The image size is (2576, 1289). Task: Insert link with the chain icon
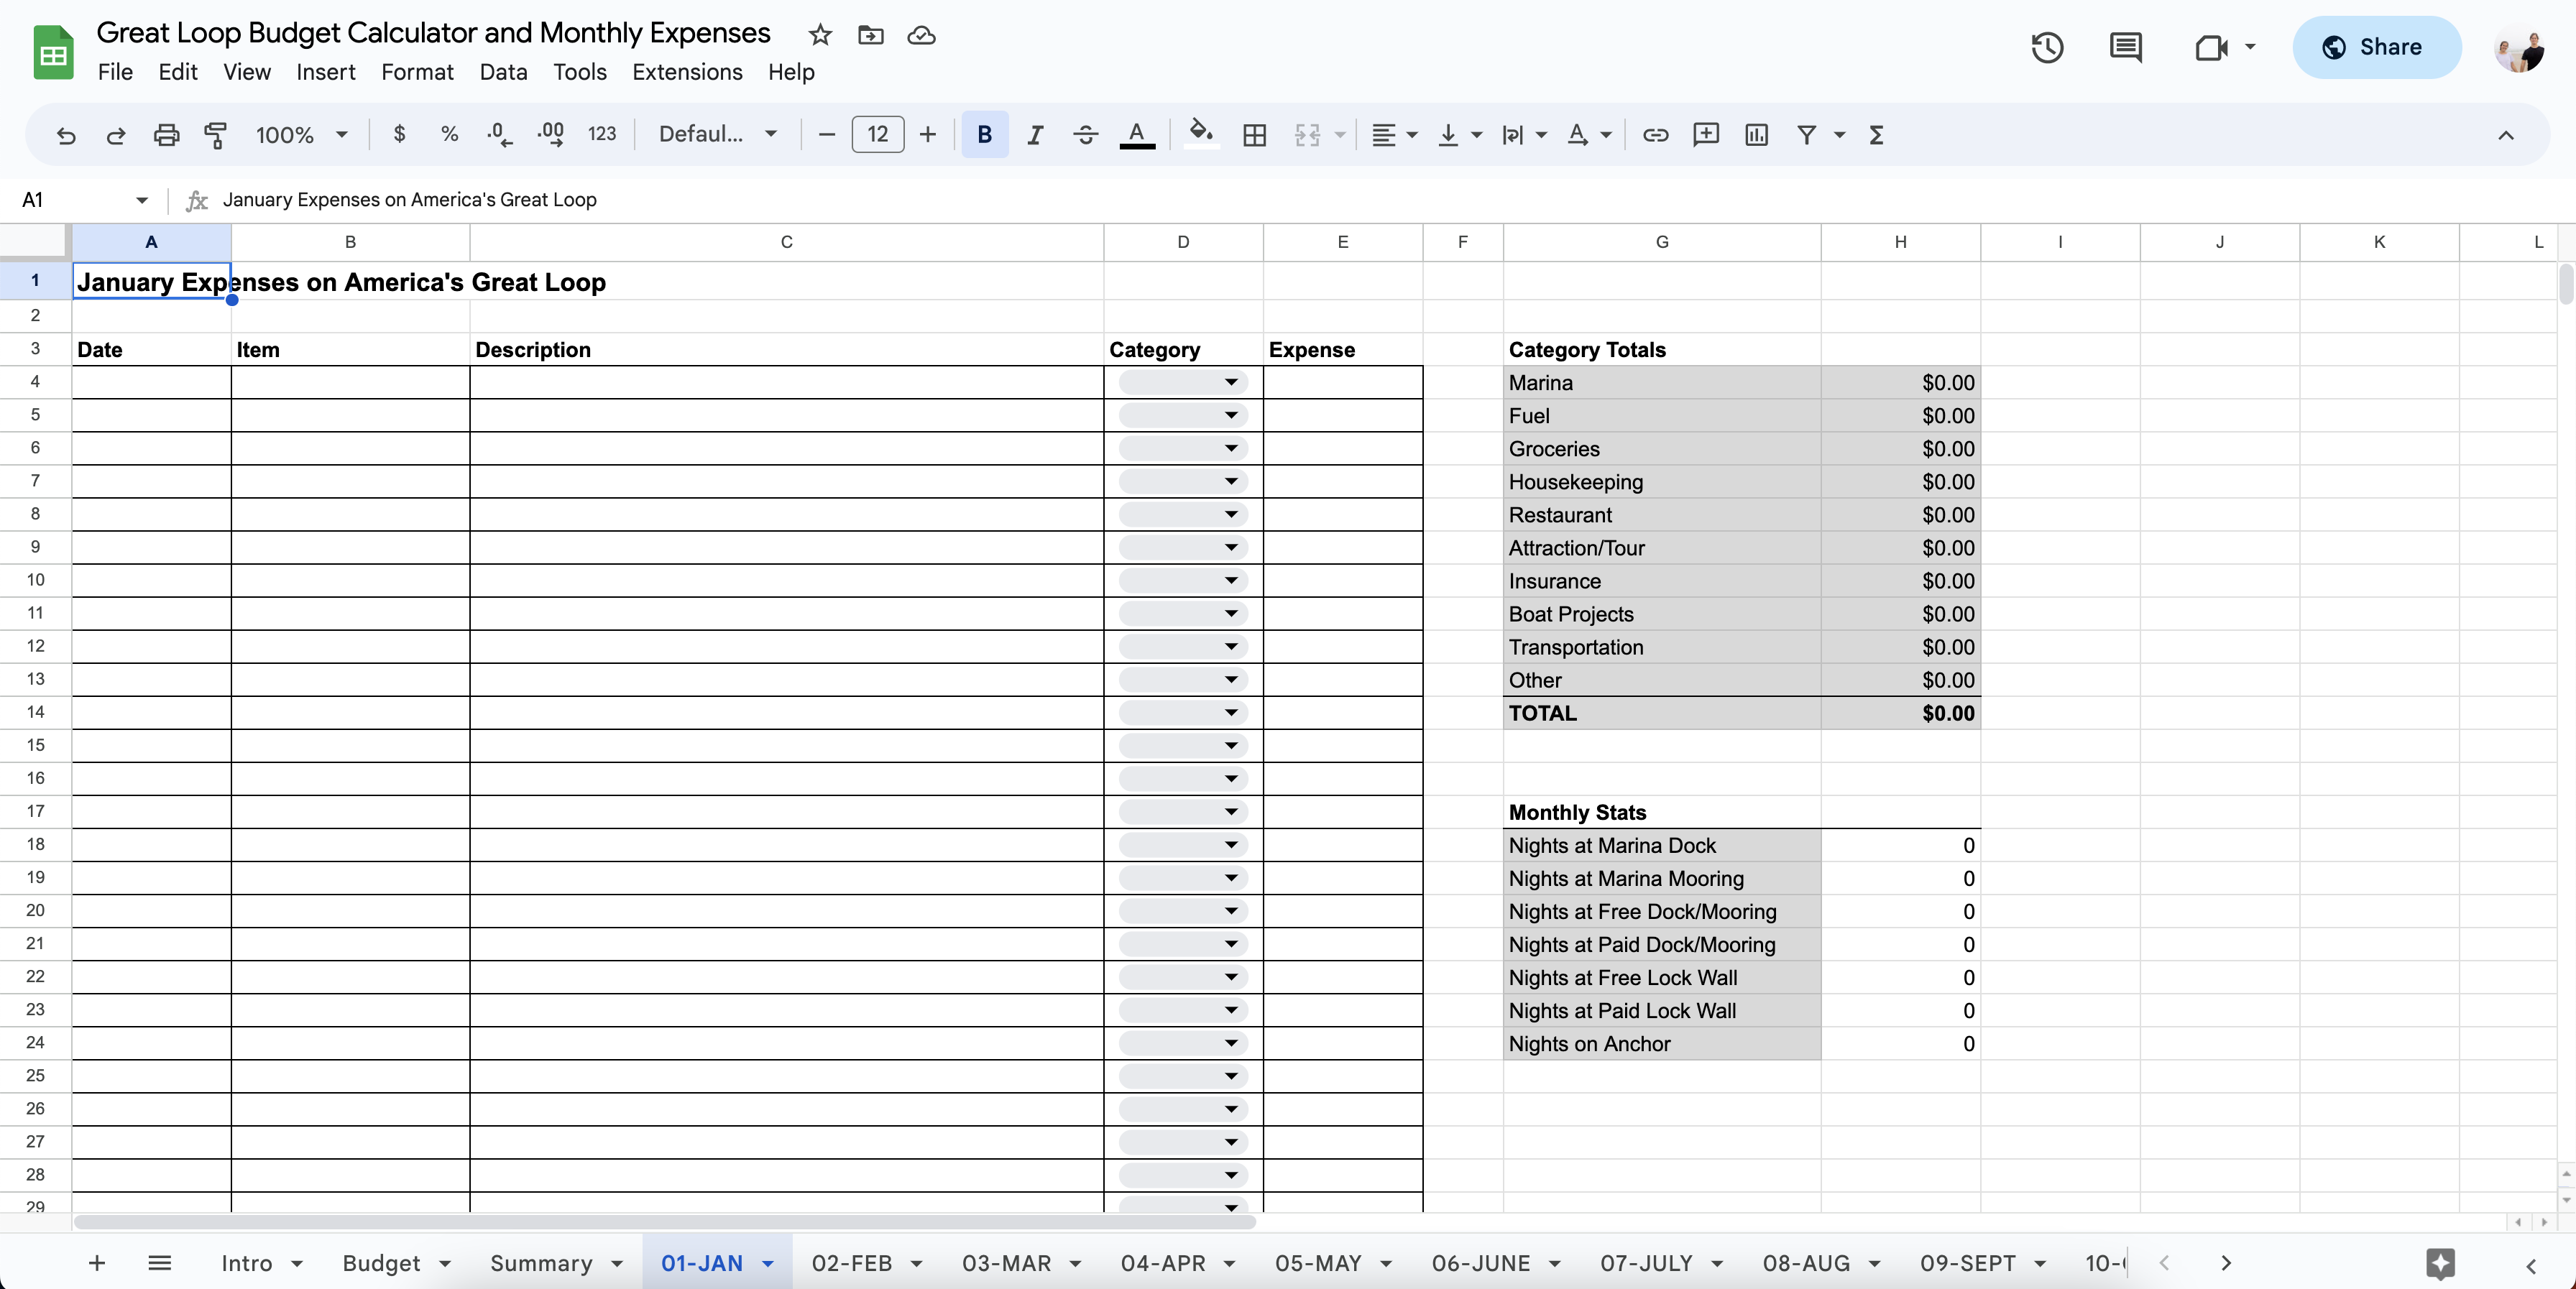pyautogui.click(x=1655, y=135)
